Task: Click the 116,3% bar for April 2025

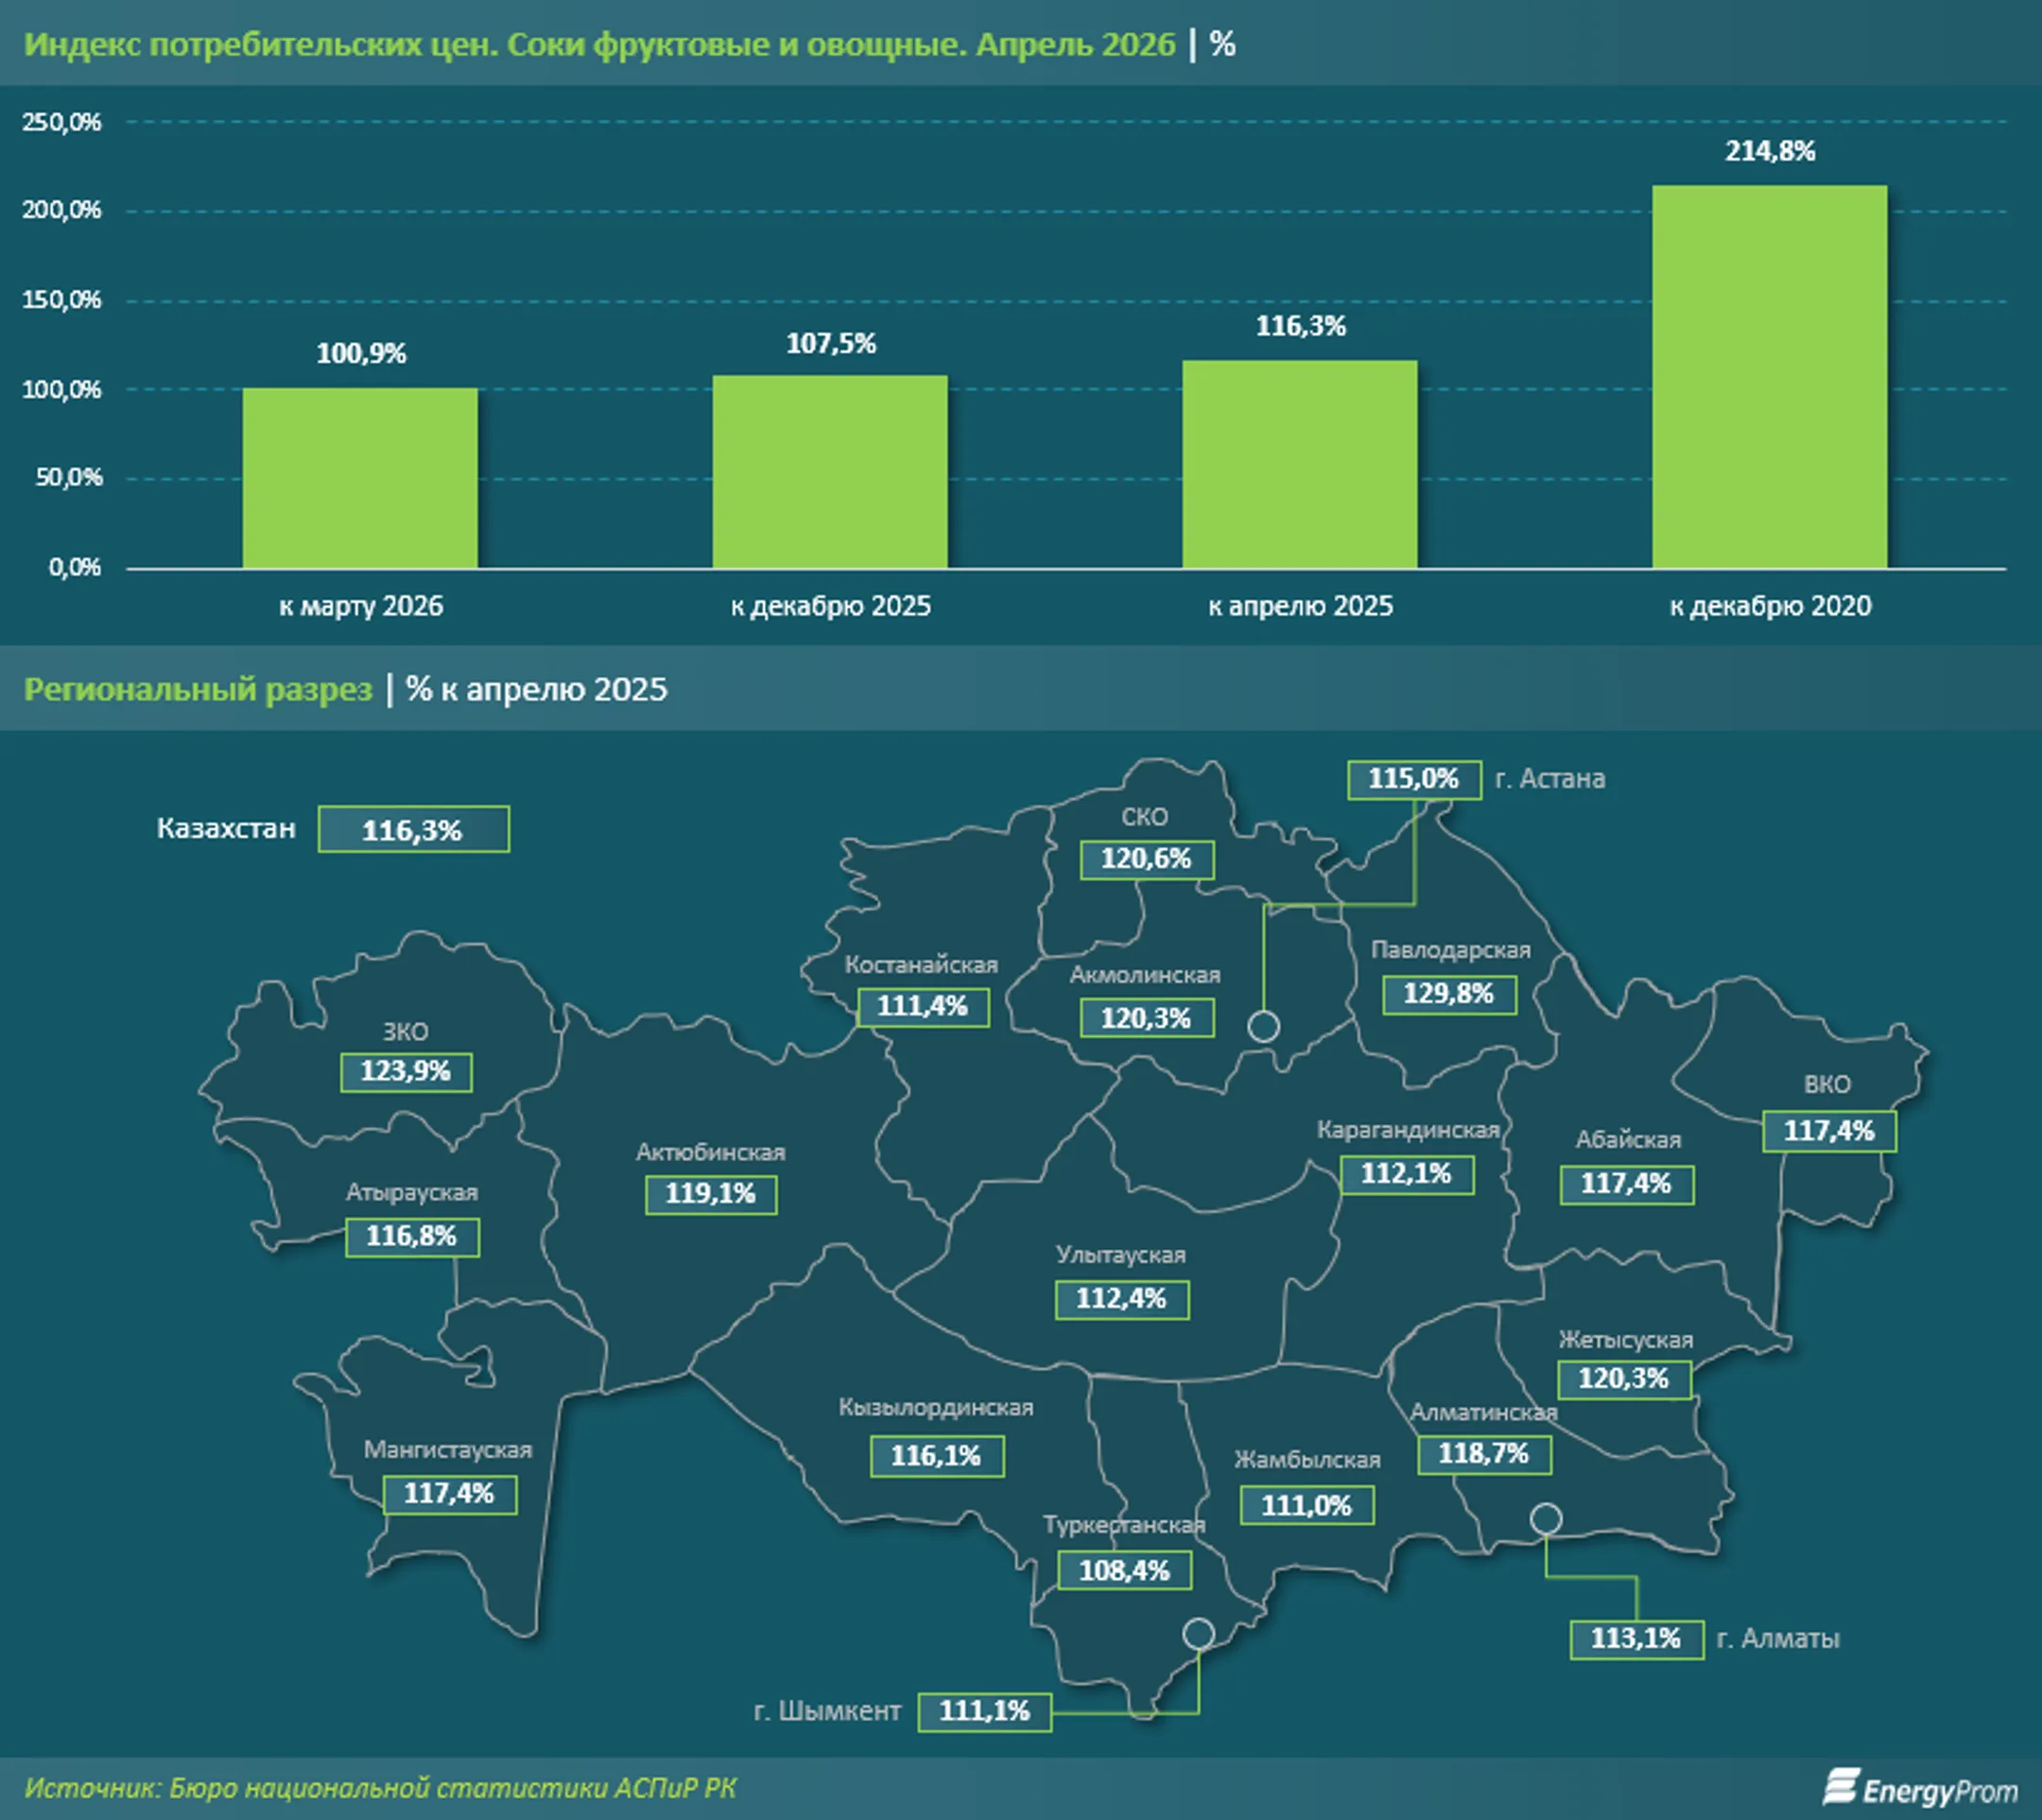Action: (1300, 464)
